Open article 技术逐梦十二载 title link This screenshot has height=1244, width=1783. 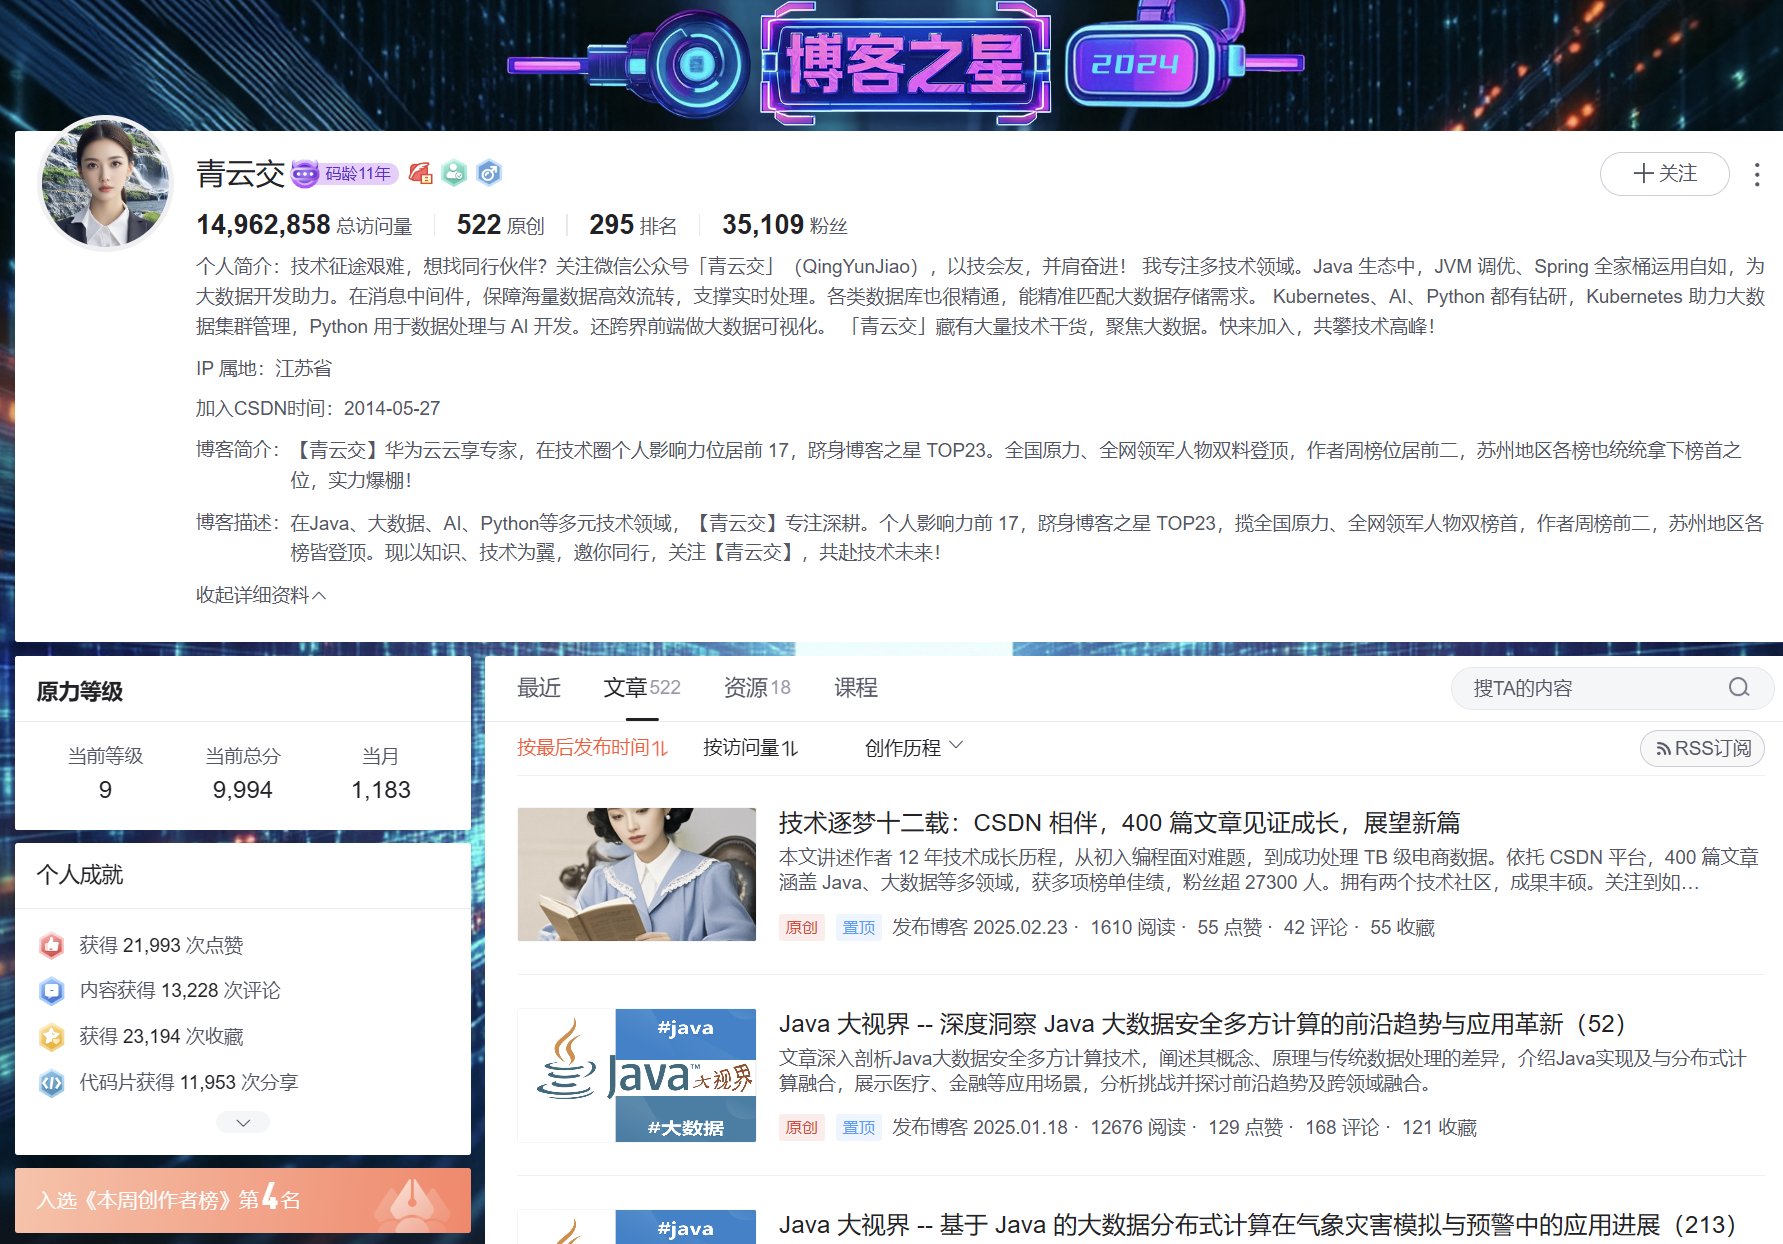(1120, 823)
